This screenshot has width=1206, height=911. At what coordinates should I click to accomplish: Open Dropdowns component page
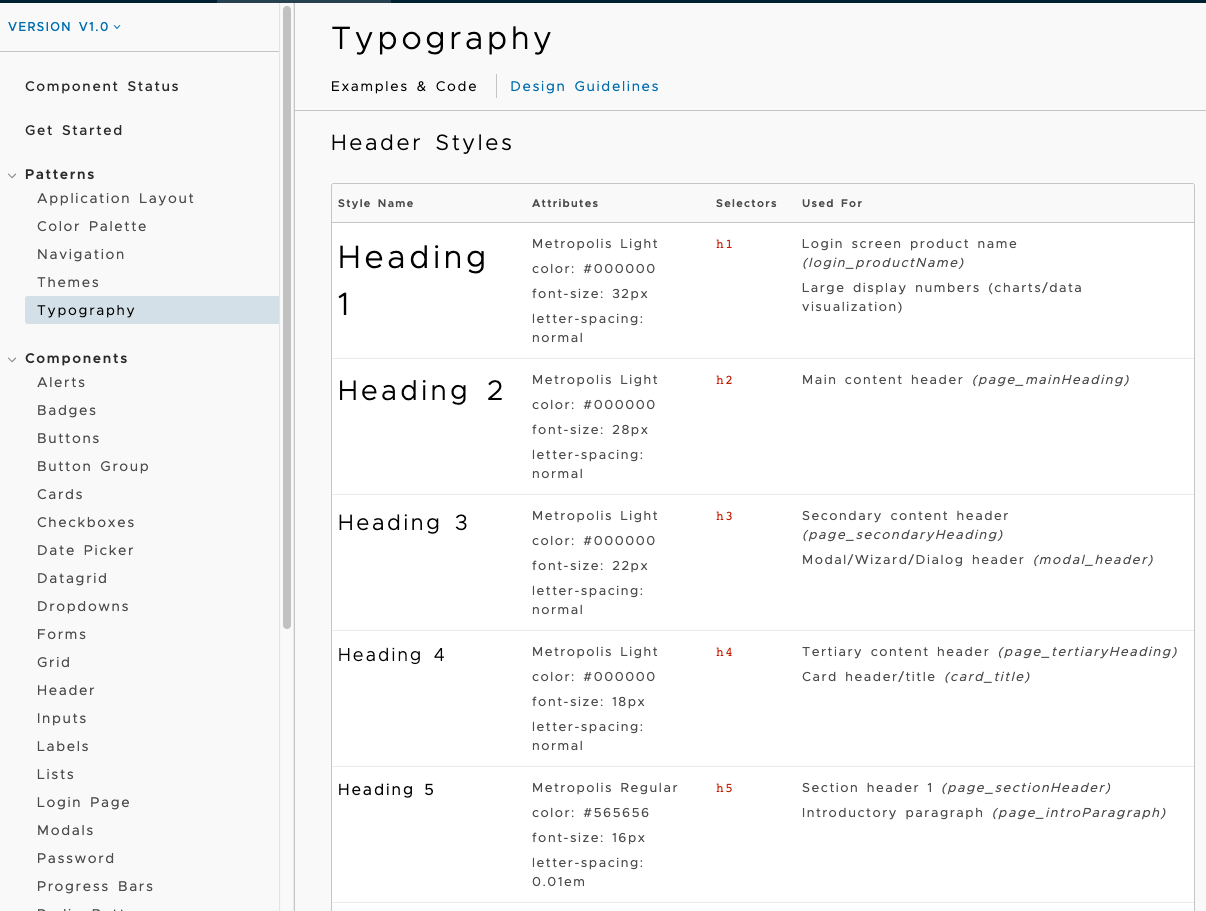coord(83,607)
